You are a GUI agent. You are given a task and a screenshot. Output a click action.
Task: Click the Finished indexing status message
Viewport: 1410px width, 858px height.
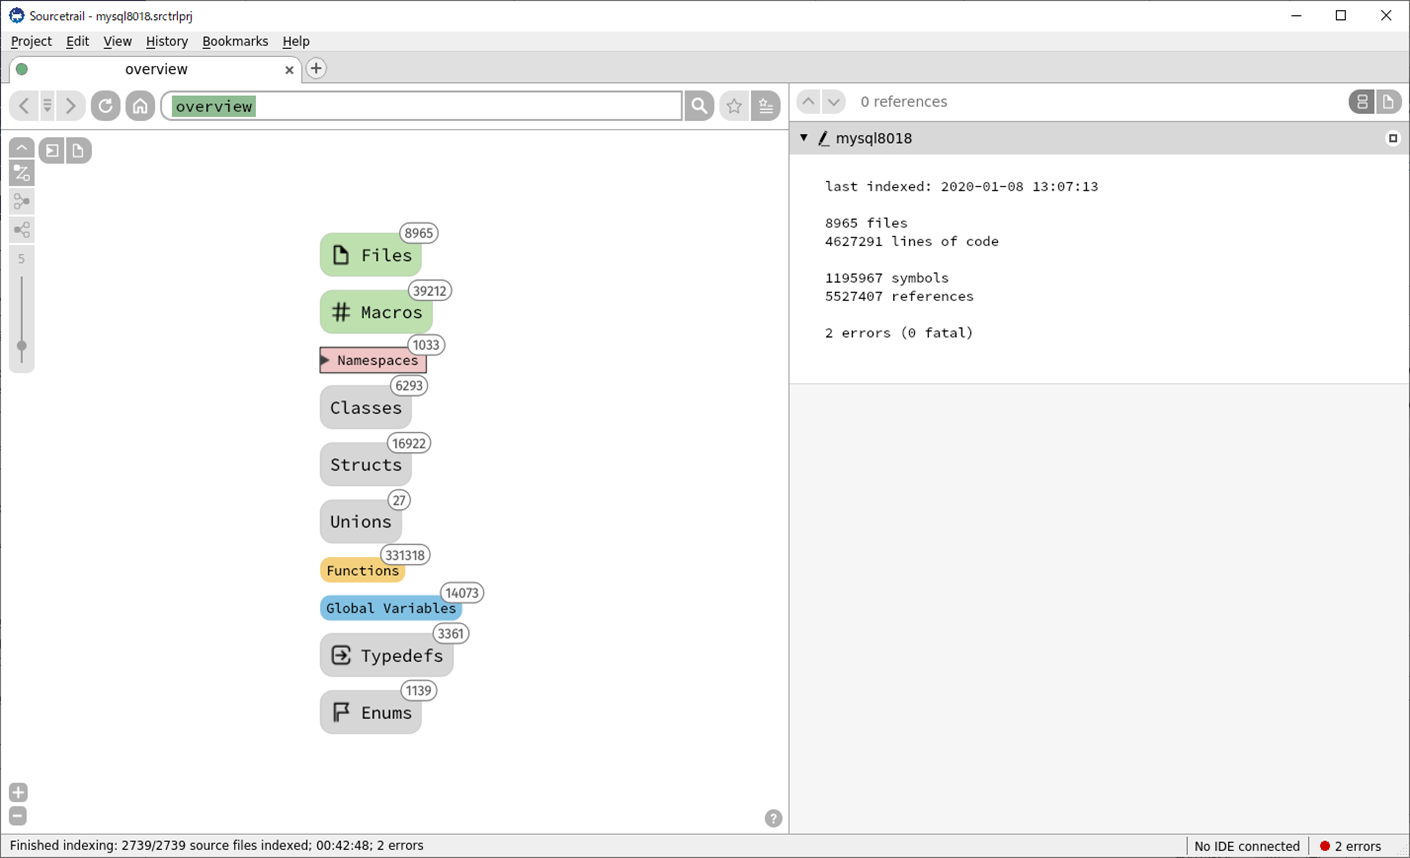point(216,846)
